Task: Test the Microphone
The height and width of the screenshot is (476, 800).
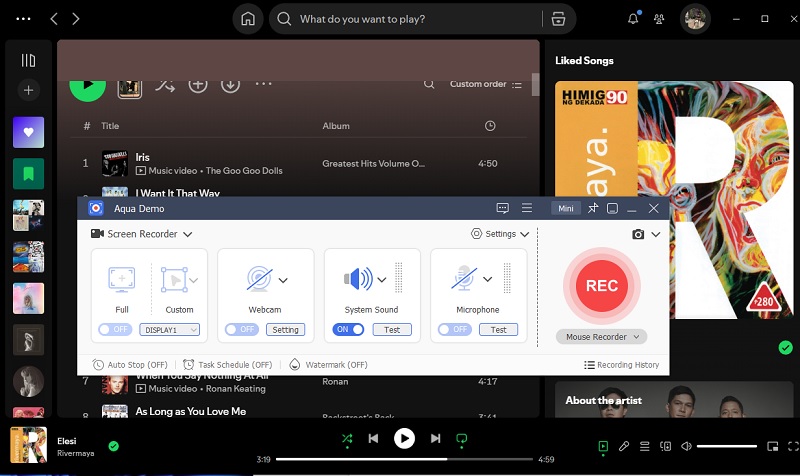Action: [498, 330]
